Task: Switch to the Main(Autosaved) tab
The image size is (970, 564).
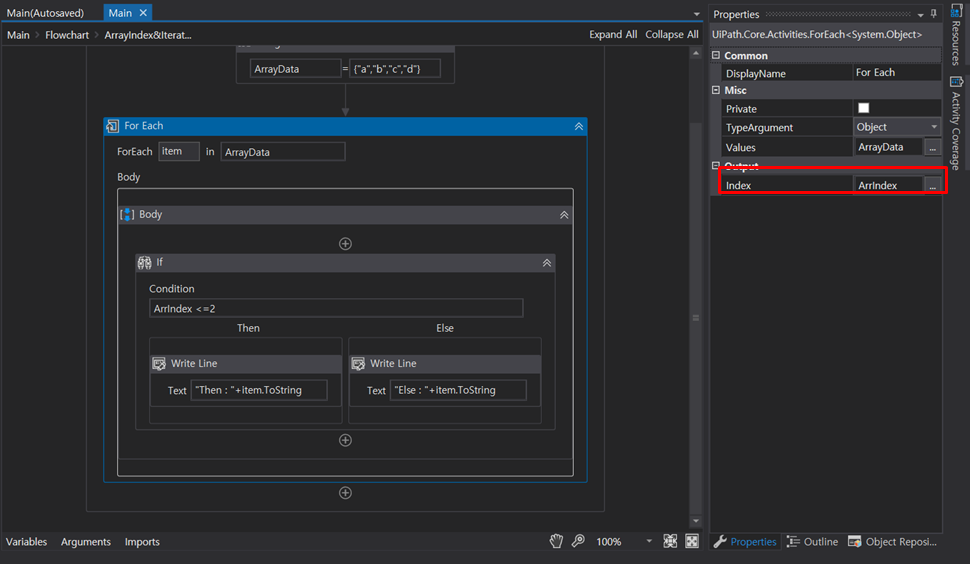Action: [x=45, y=12]
